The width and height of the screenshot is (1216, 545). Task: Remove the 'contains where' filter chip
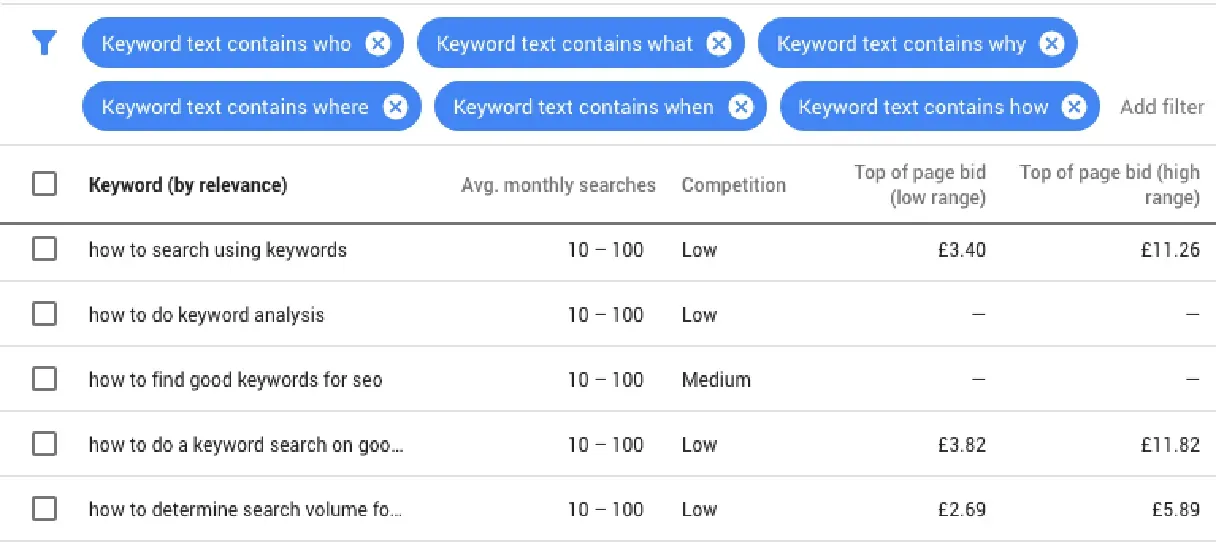pos(395,107)
